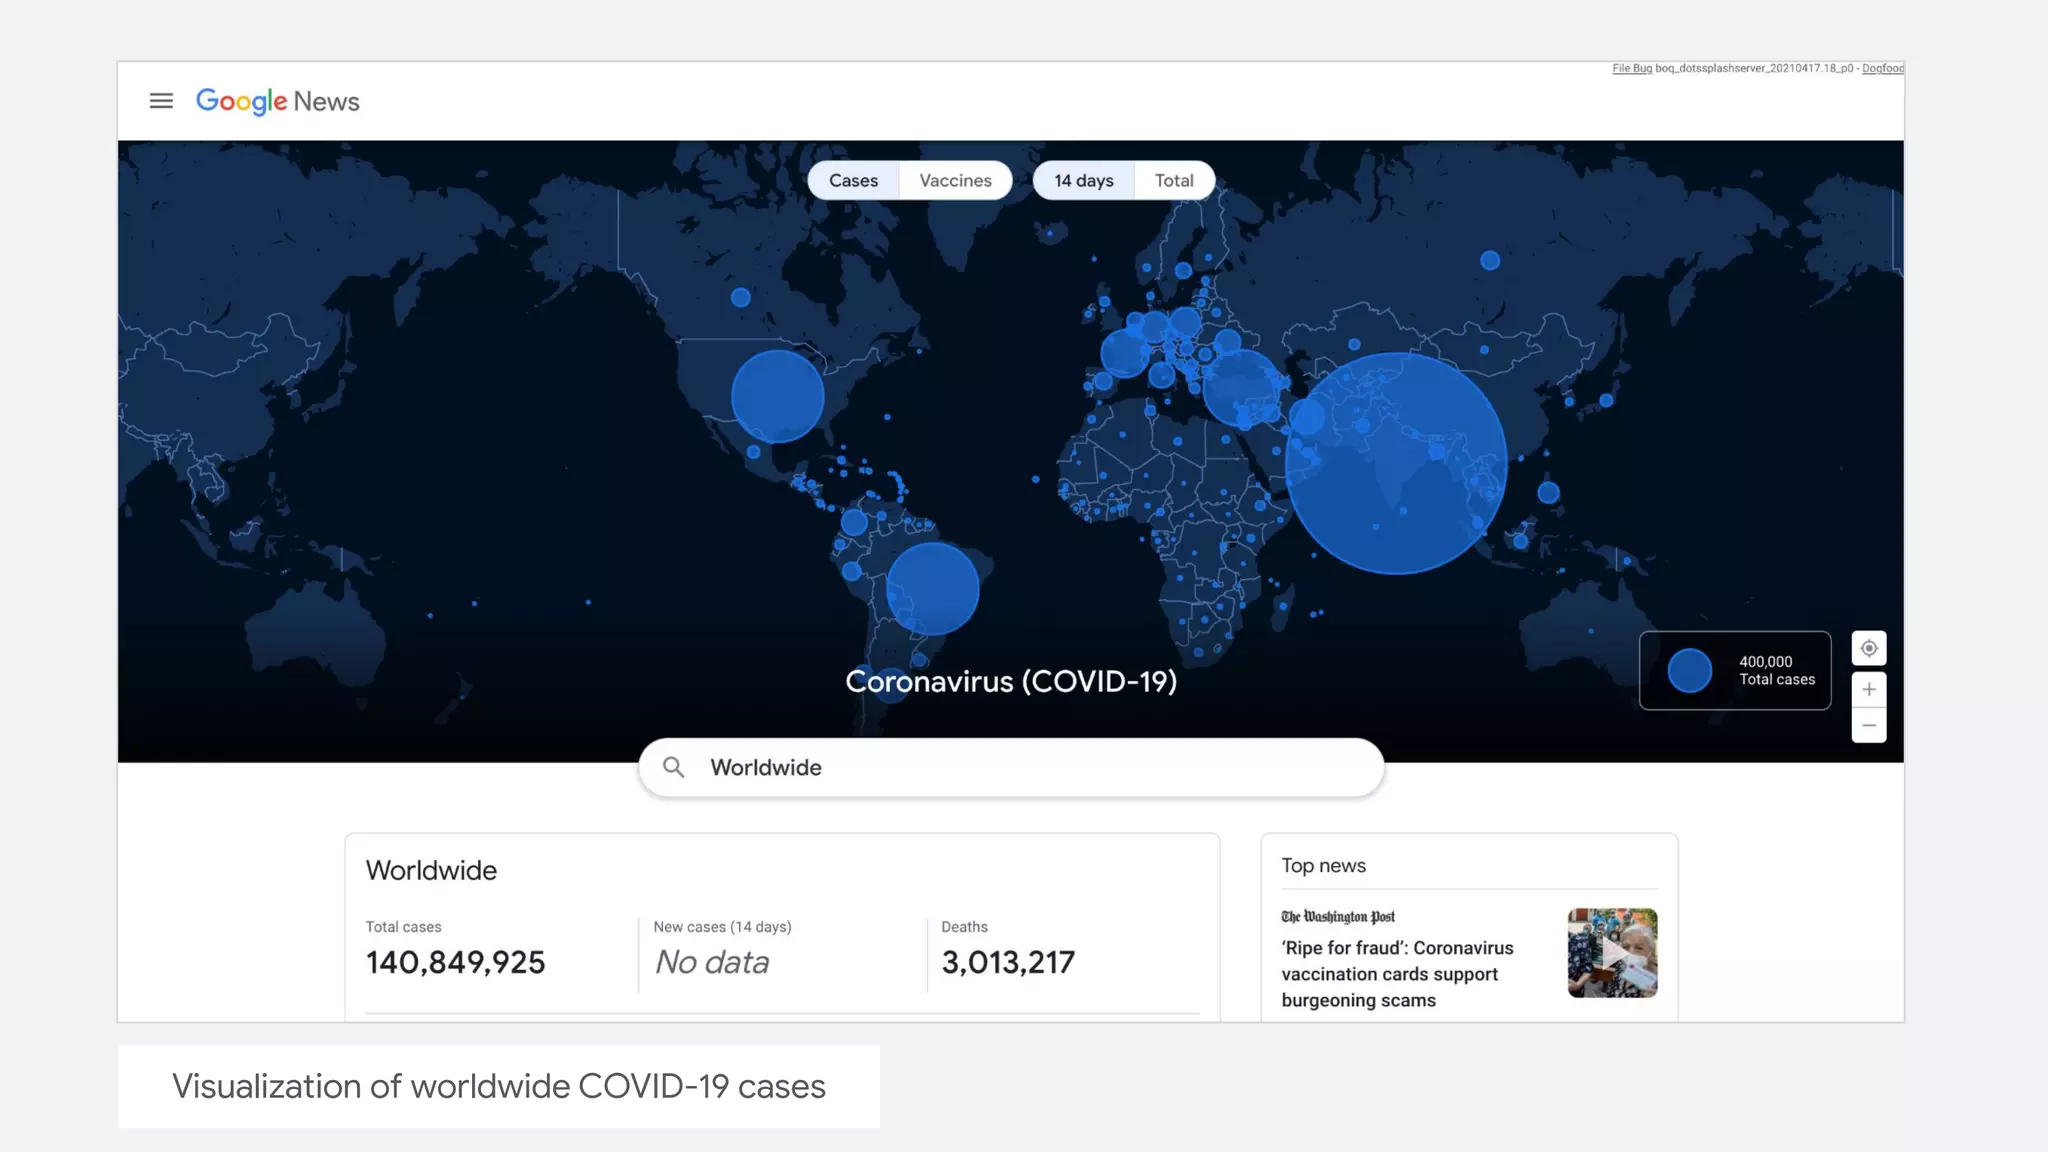Play the news video thumbnail
Viewport: 2048px width, 1152px height.
point(1612,953)
